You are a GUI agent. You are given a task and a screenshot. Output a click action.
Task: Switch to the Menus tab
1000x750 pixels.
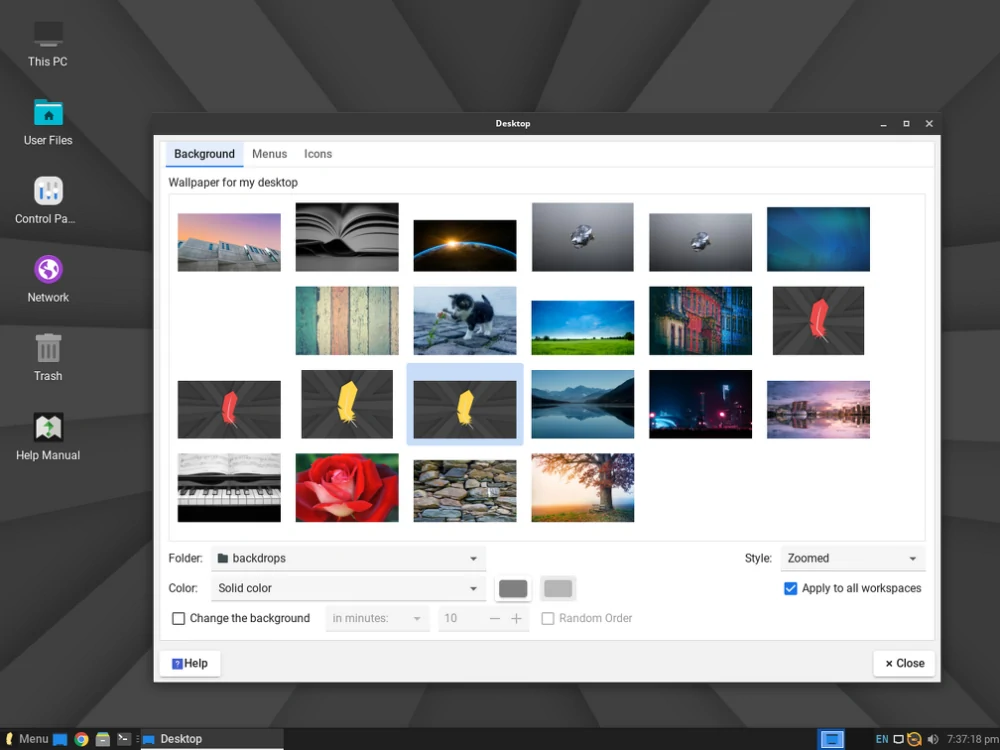pyautogui.click(x=269, y=154)
